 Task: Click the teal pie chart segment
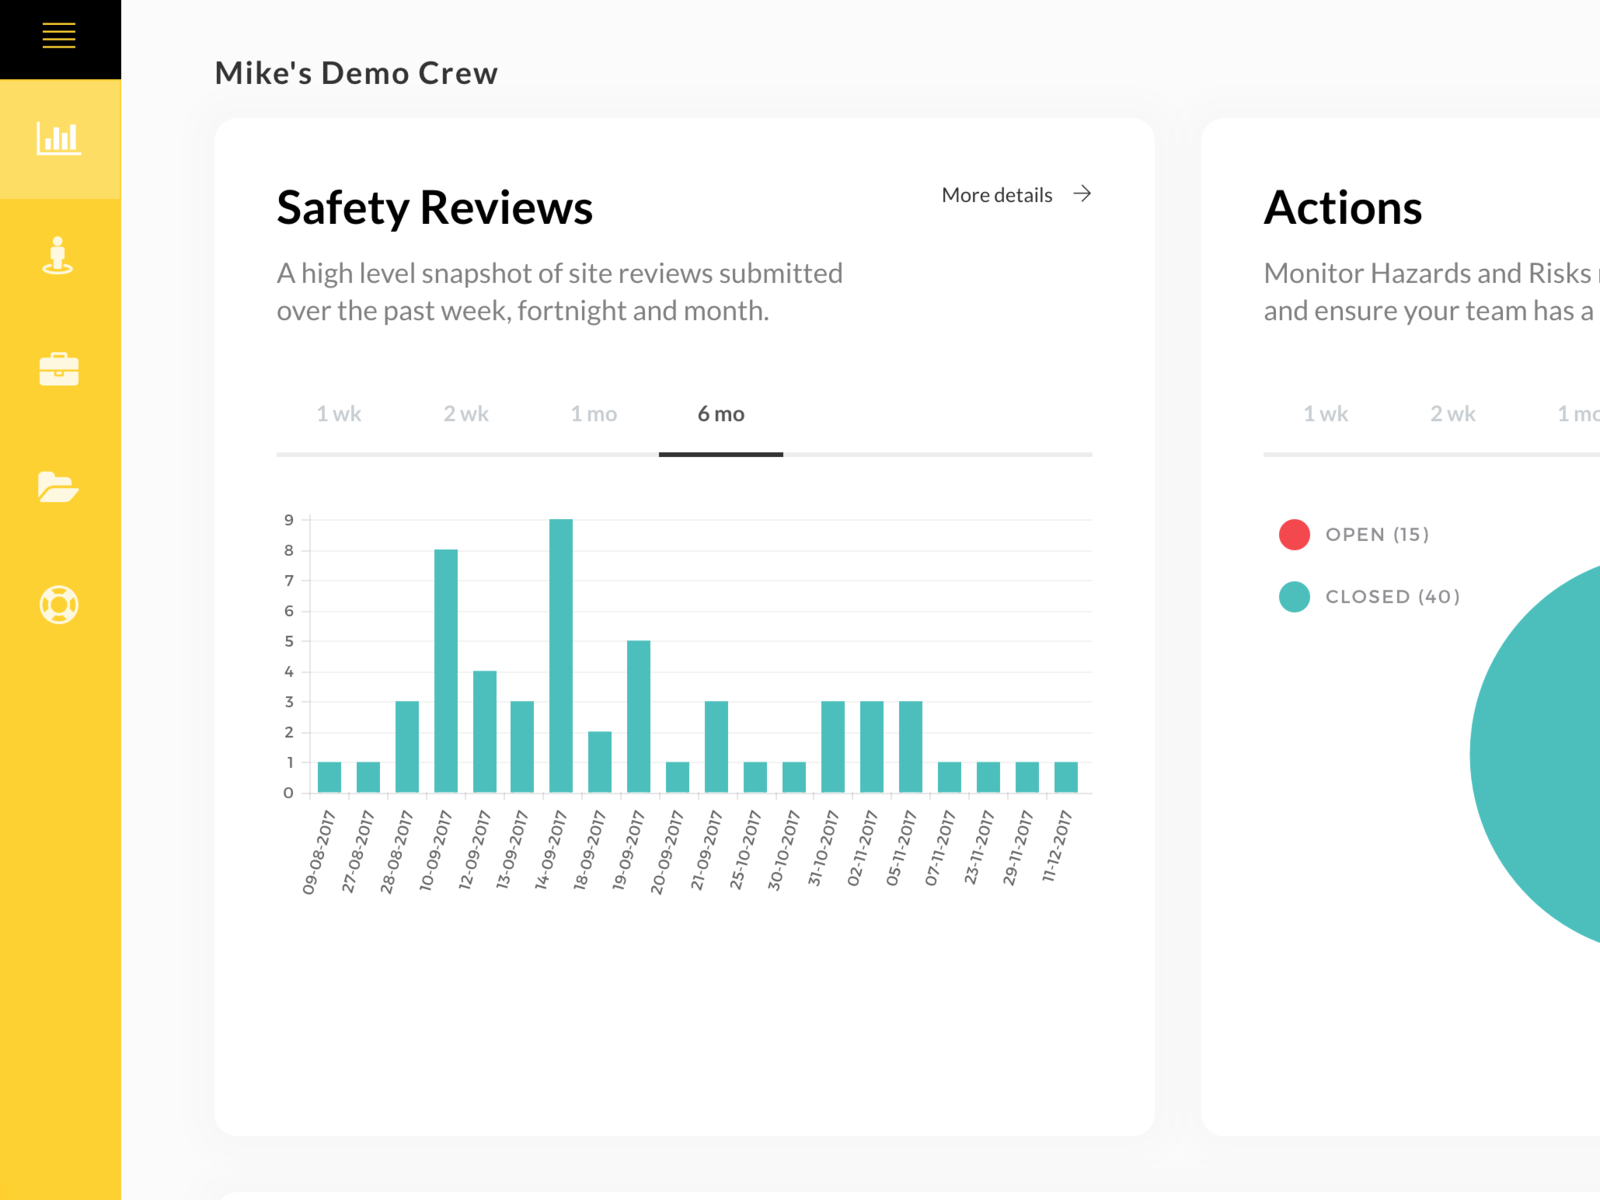(x=1545, y=760)
